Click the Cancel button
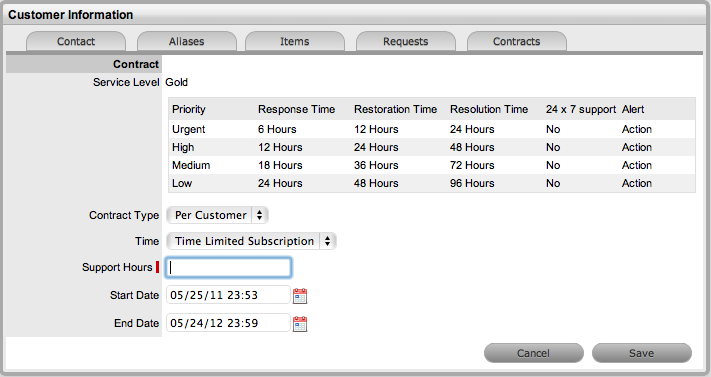 coord(533,353)
